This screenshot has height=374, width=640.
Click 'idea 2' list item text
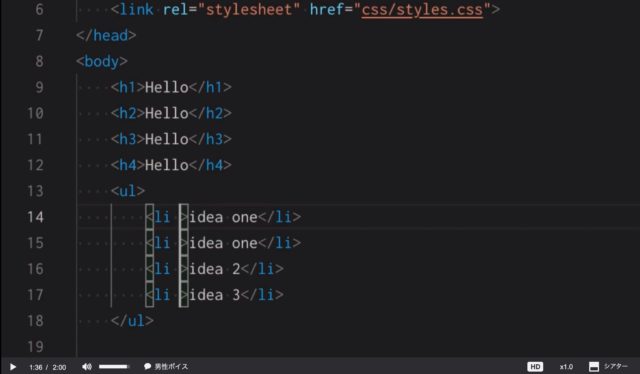(x=215, y=269)
